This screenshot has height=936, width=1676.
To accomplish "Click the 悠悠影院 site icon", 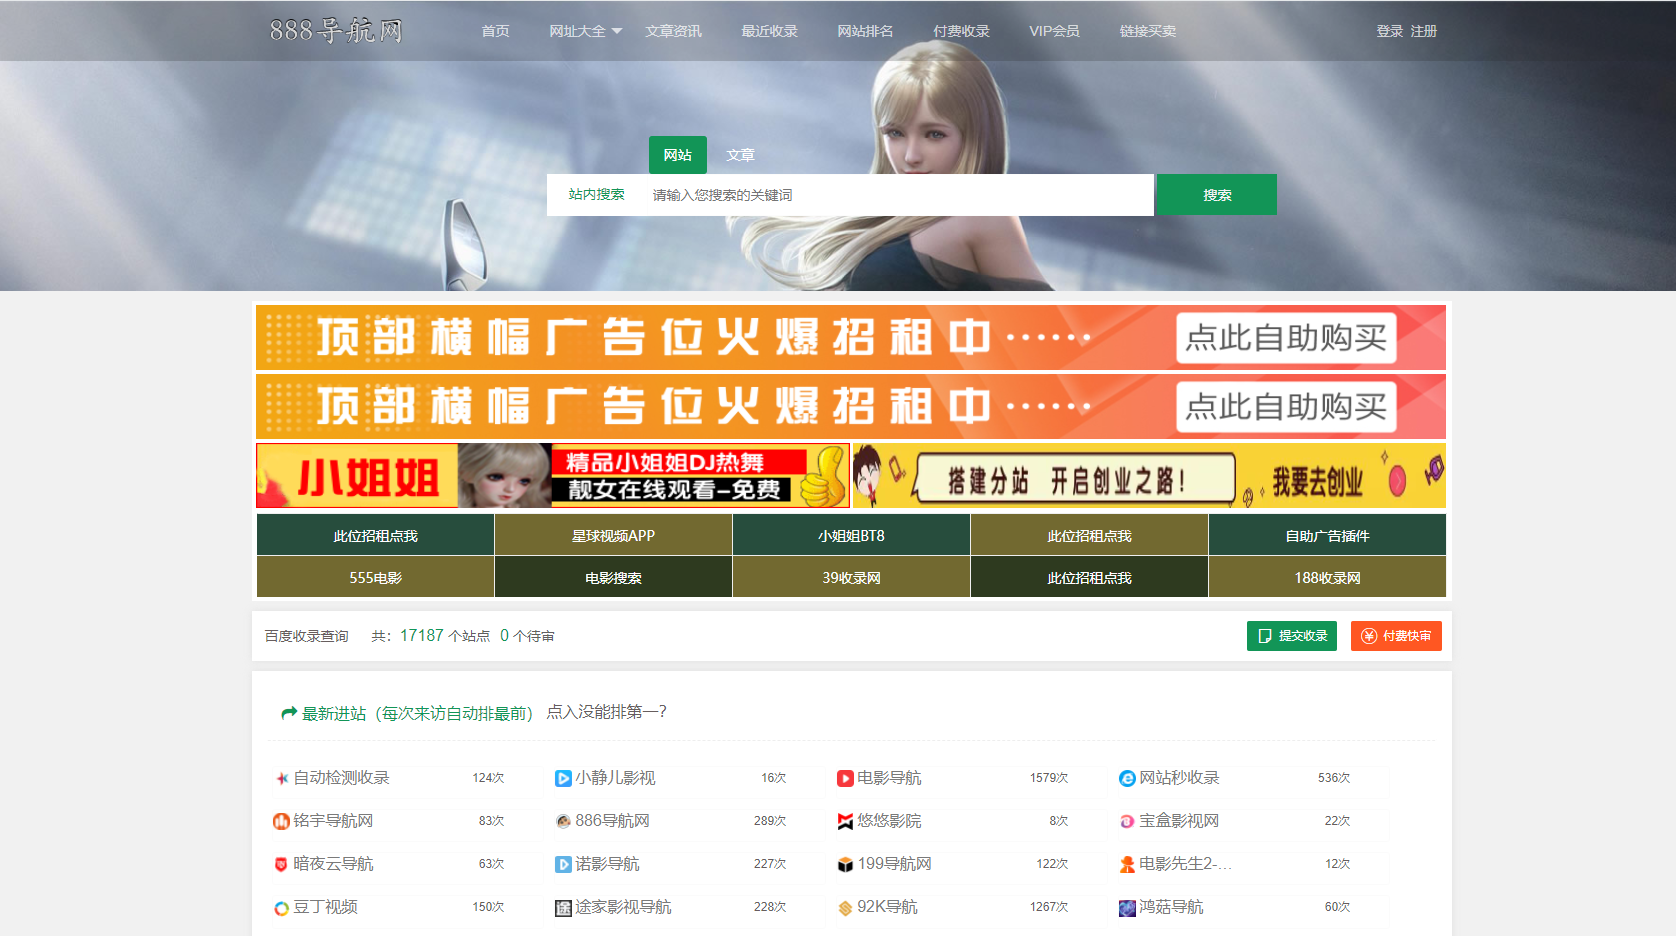I will coord(843,821).
